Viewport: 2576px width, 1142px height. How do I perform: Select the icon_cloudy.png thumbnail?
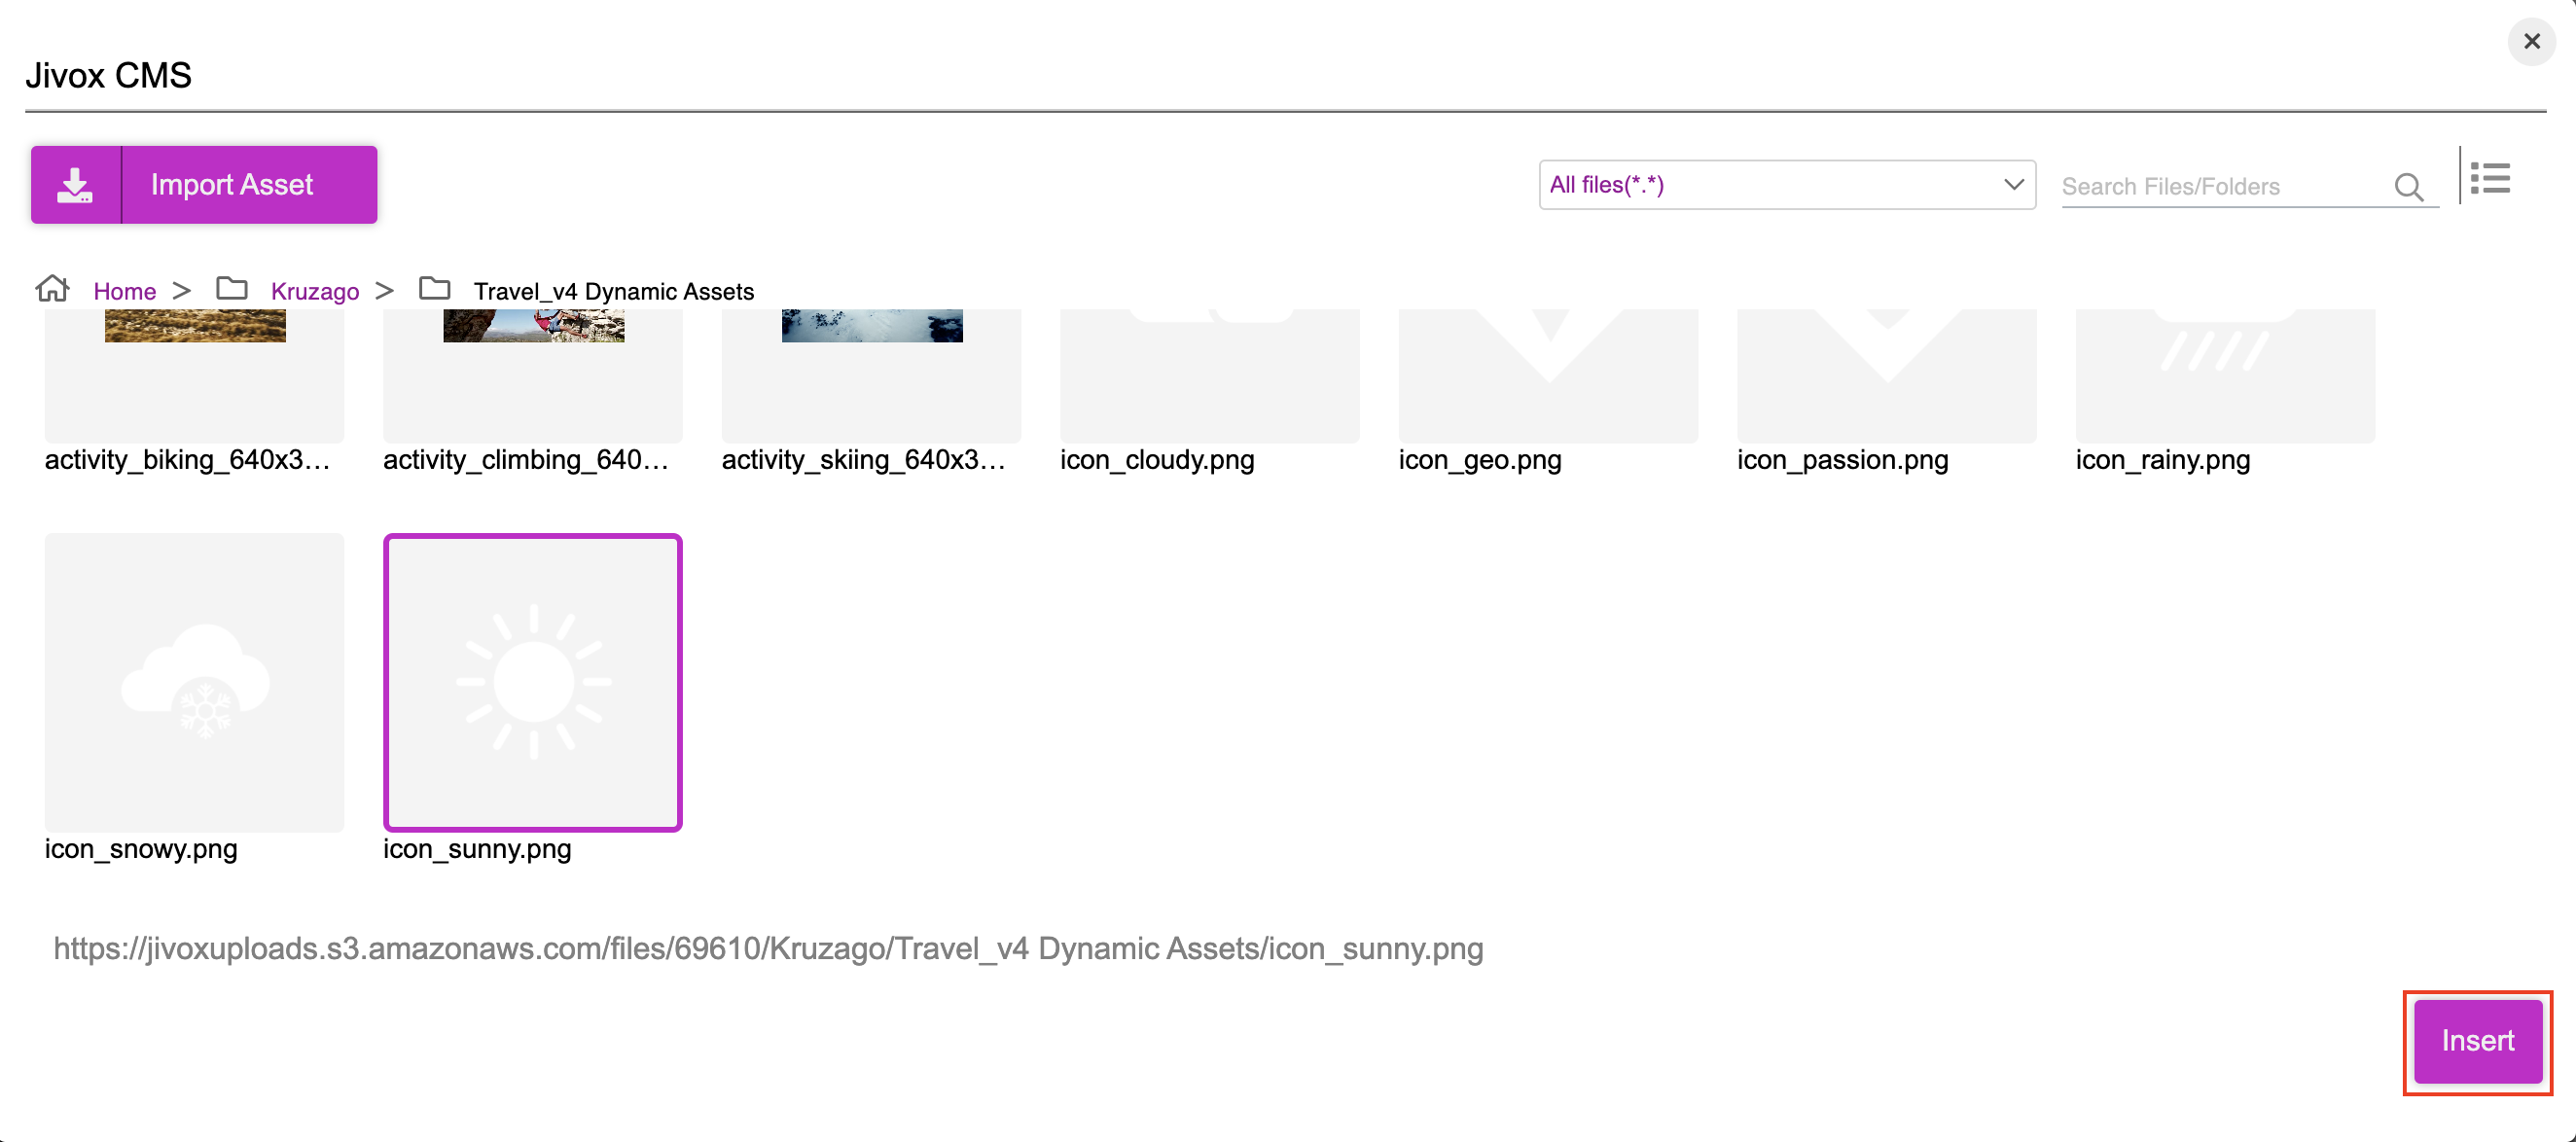1210,376
